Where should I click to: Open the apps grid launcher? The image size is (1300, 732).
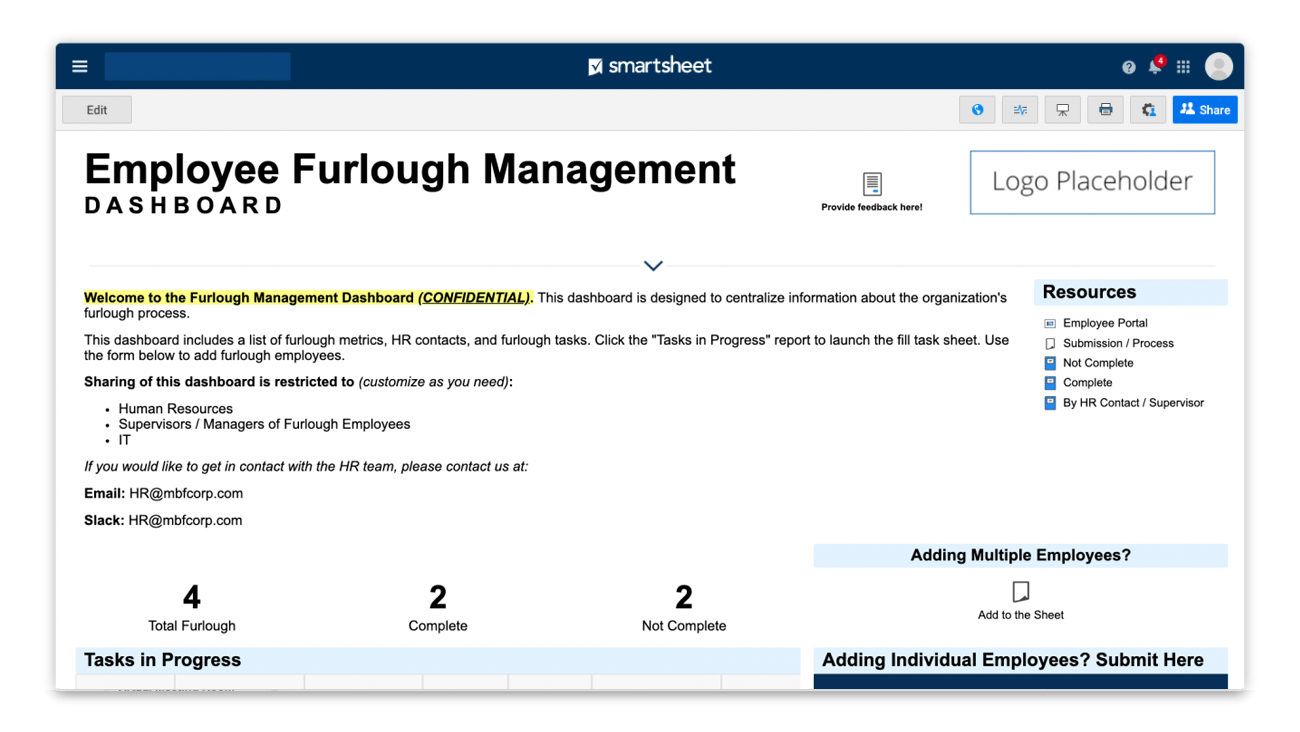point(1183,67)
